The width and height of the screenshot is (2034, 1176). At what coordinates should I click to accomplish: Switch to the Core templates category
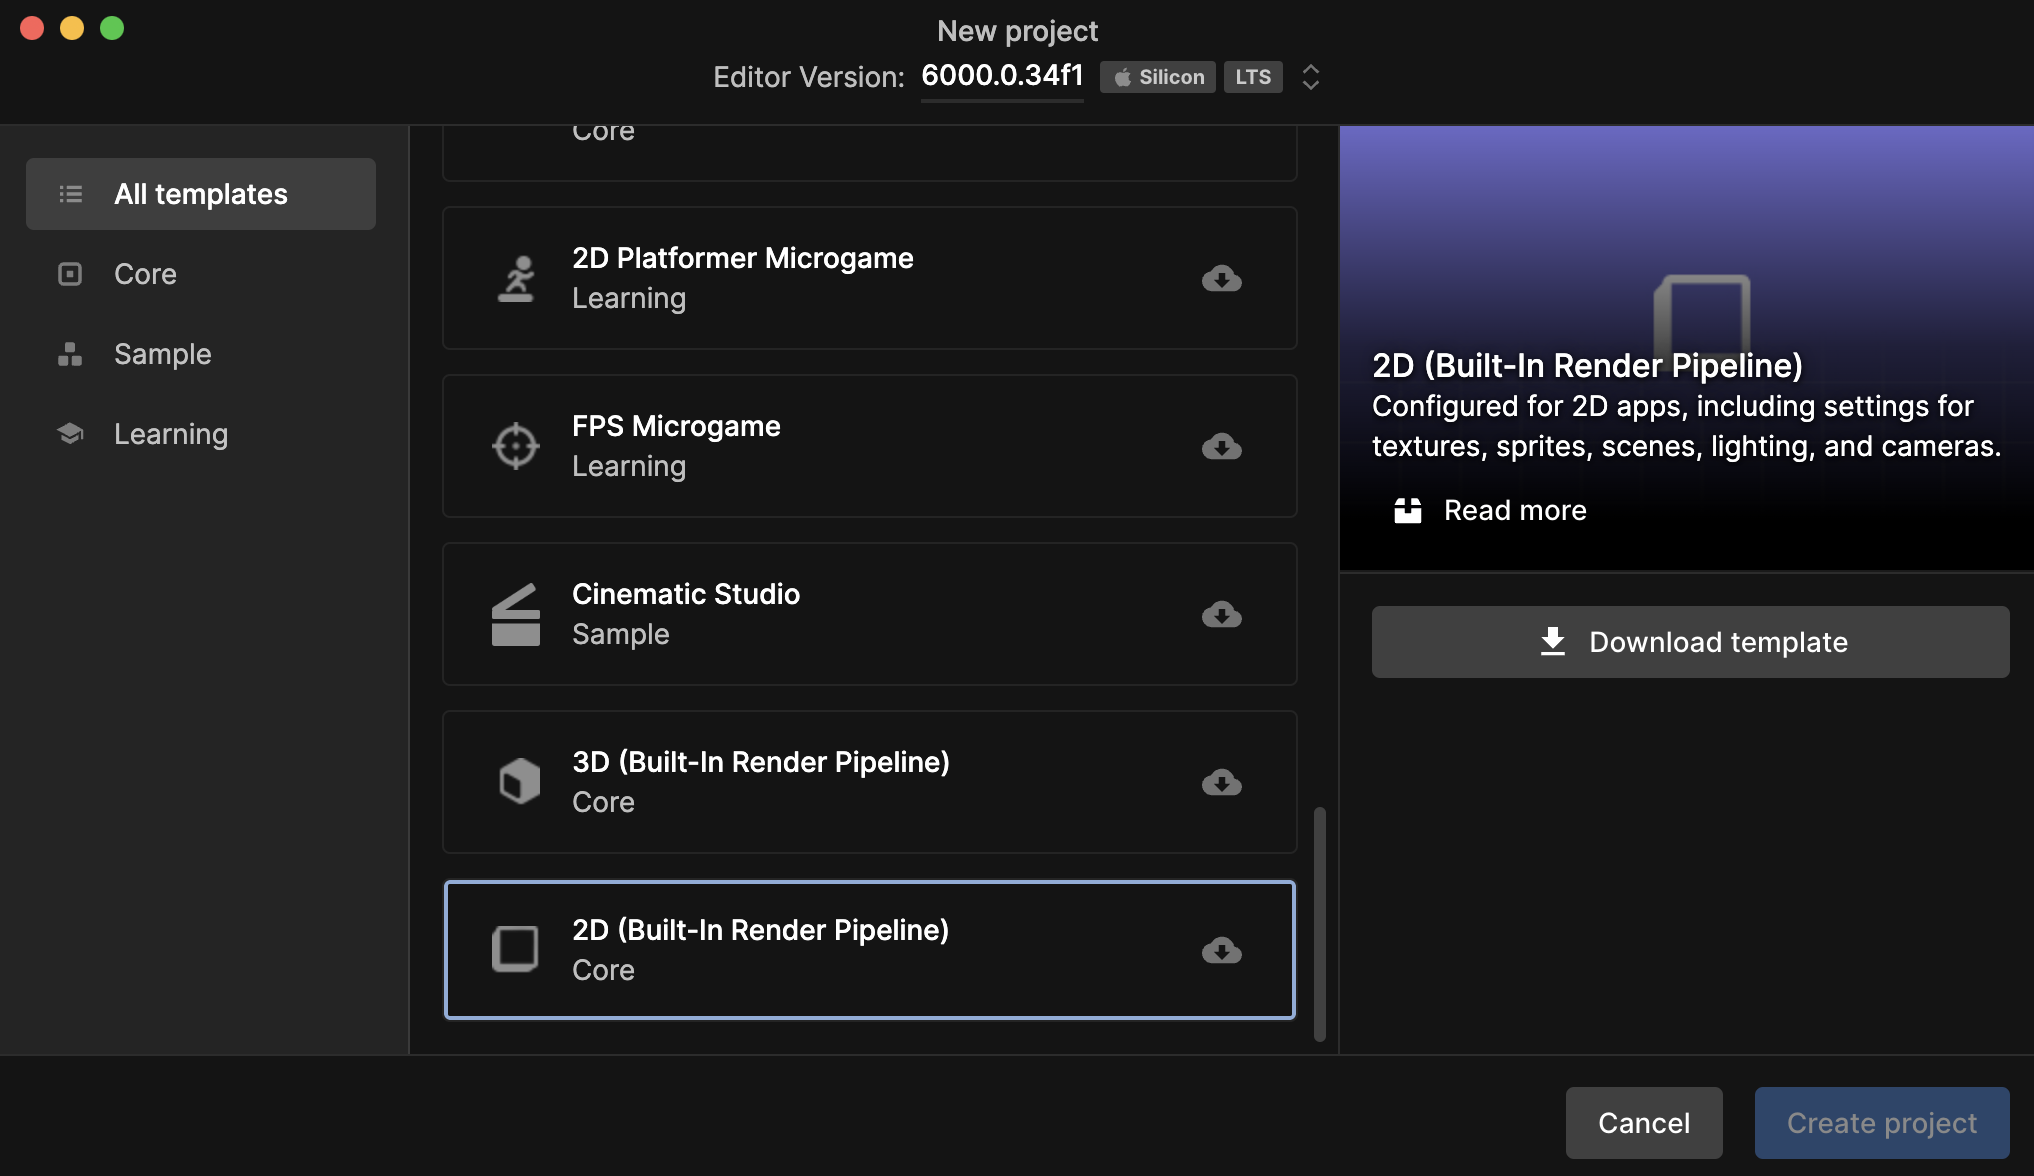201,274
